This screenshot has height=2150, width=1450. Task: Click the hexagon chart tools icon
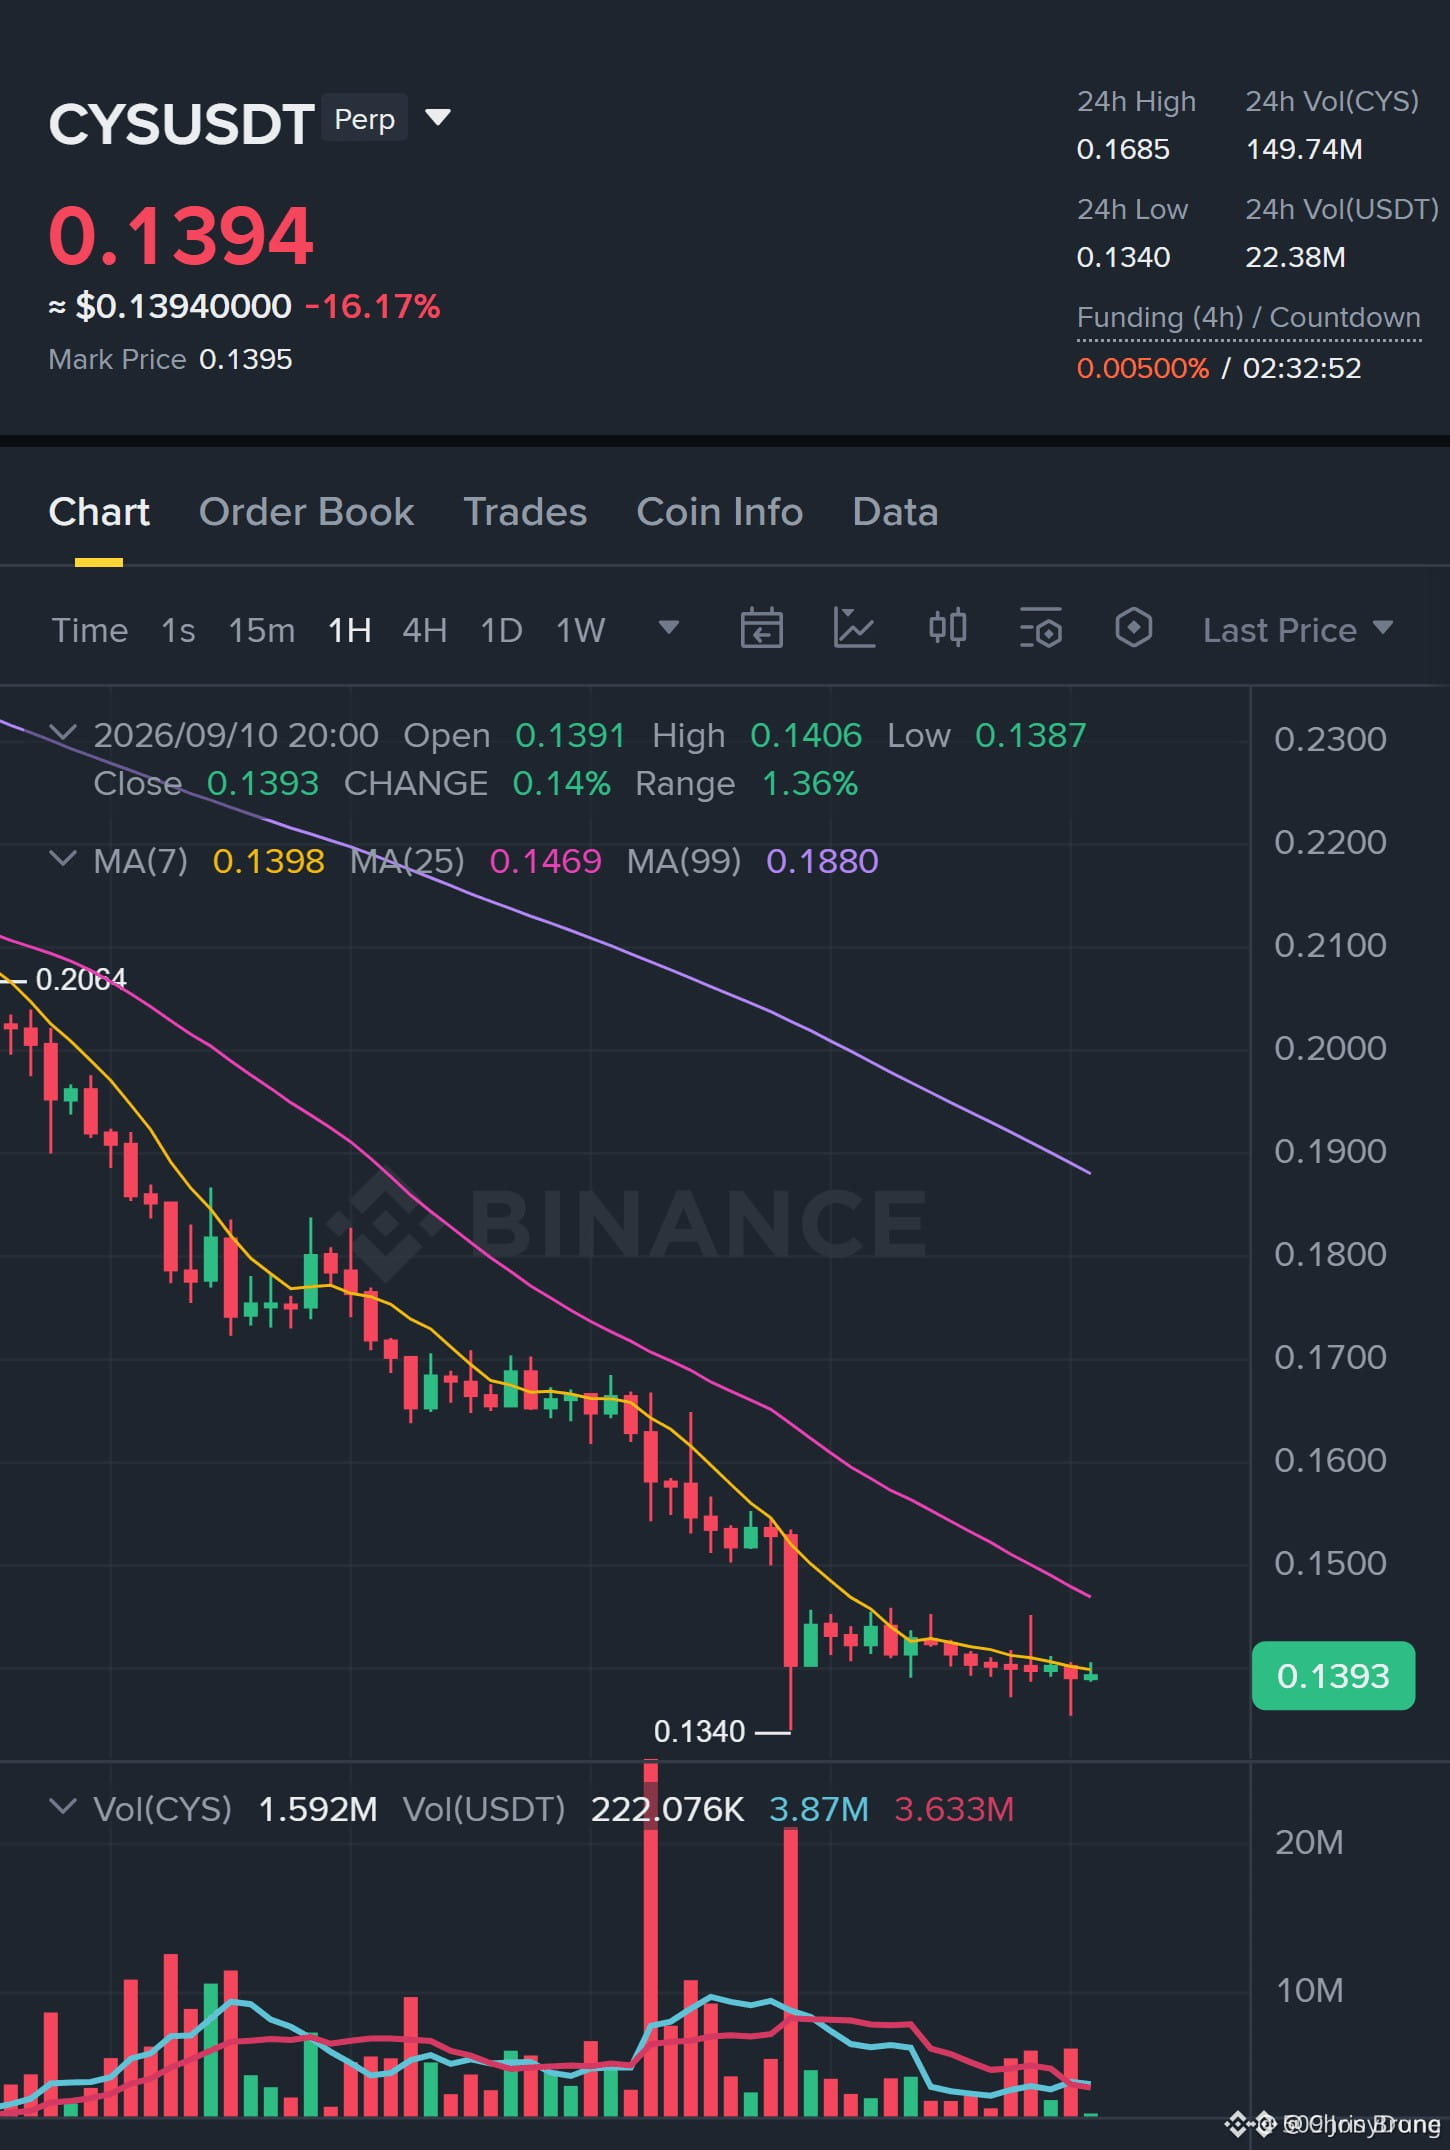(1133, 629)
